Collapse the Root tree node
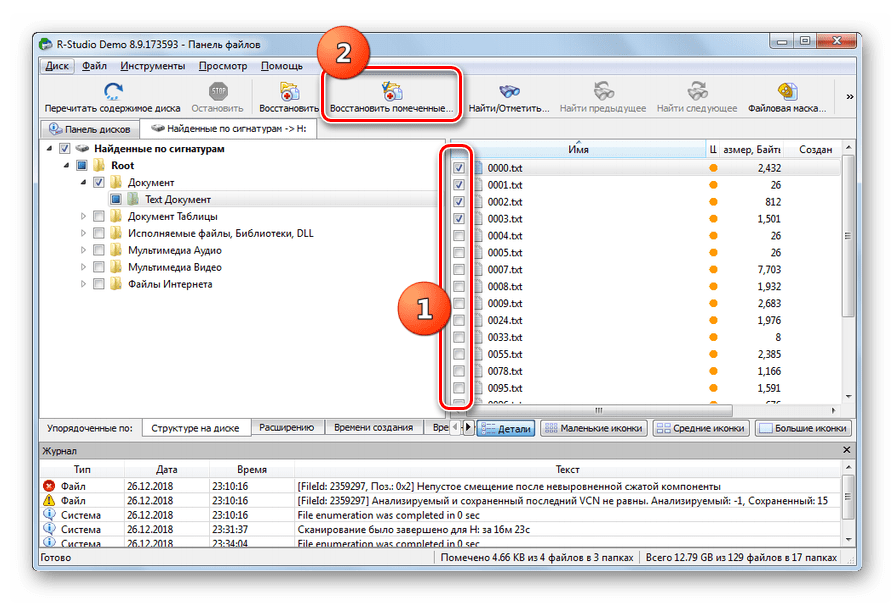Screen dimensions: 895x604 pos(67,166)
